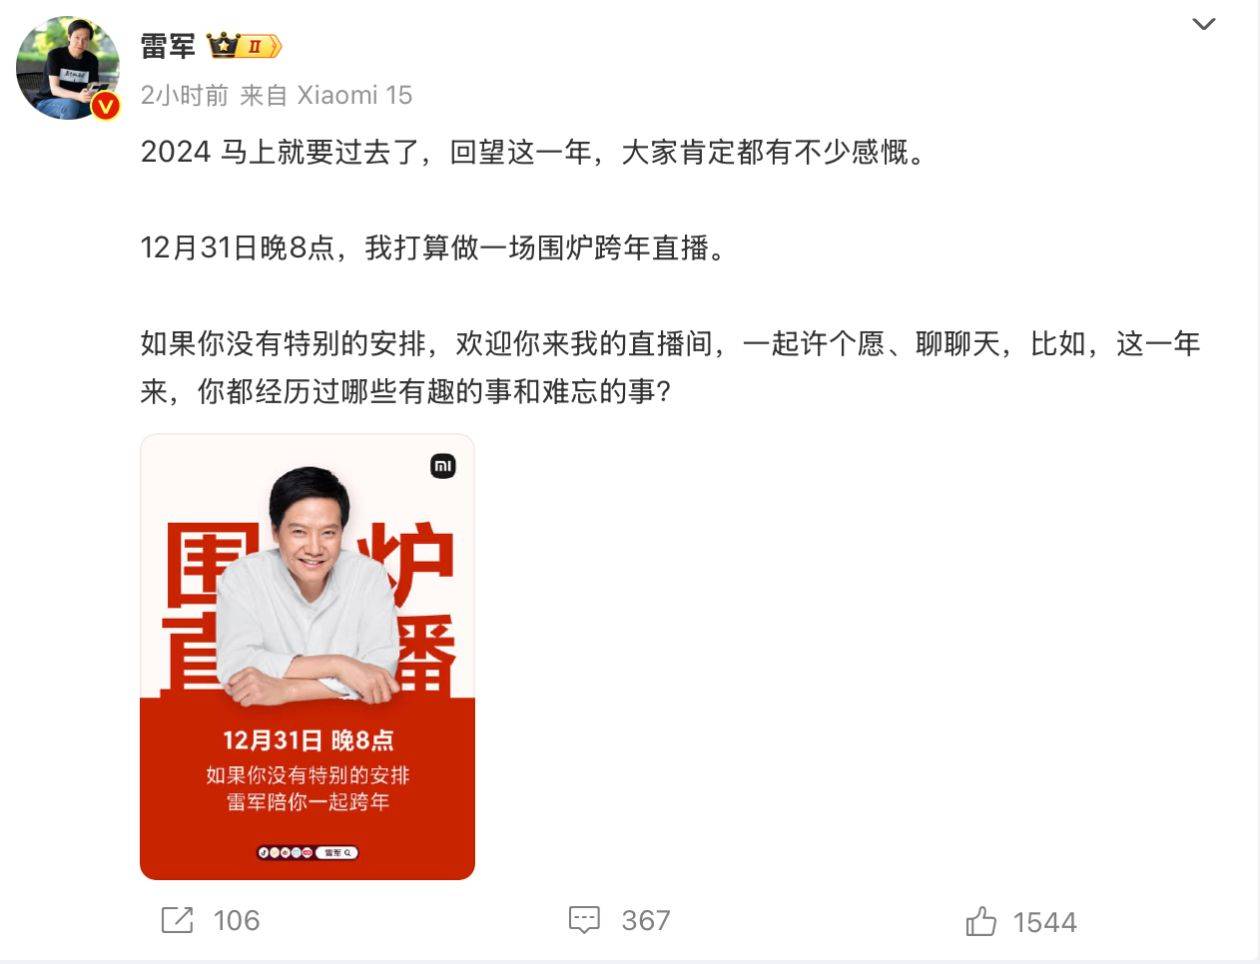The height and width of the screenshot is (964, 1260).
Task: Click the paragraph starting 如果你没有特别的安排
Action: [670, 368]
